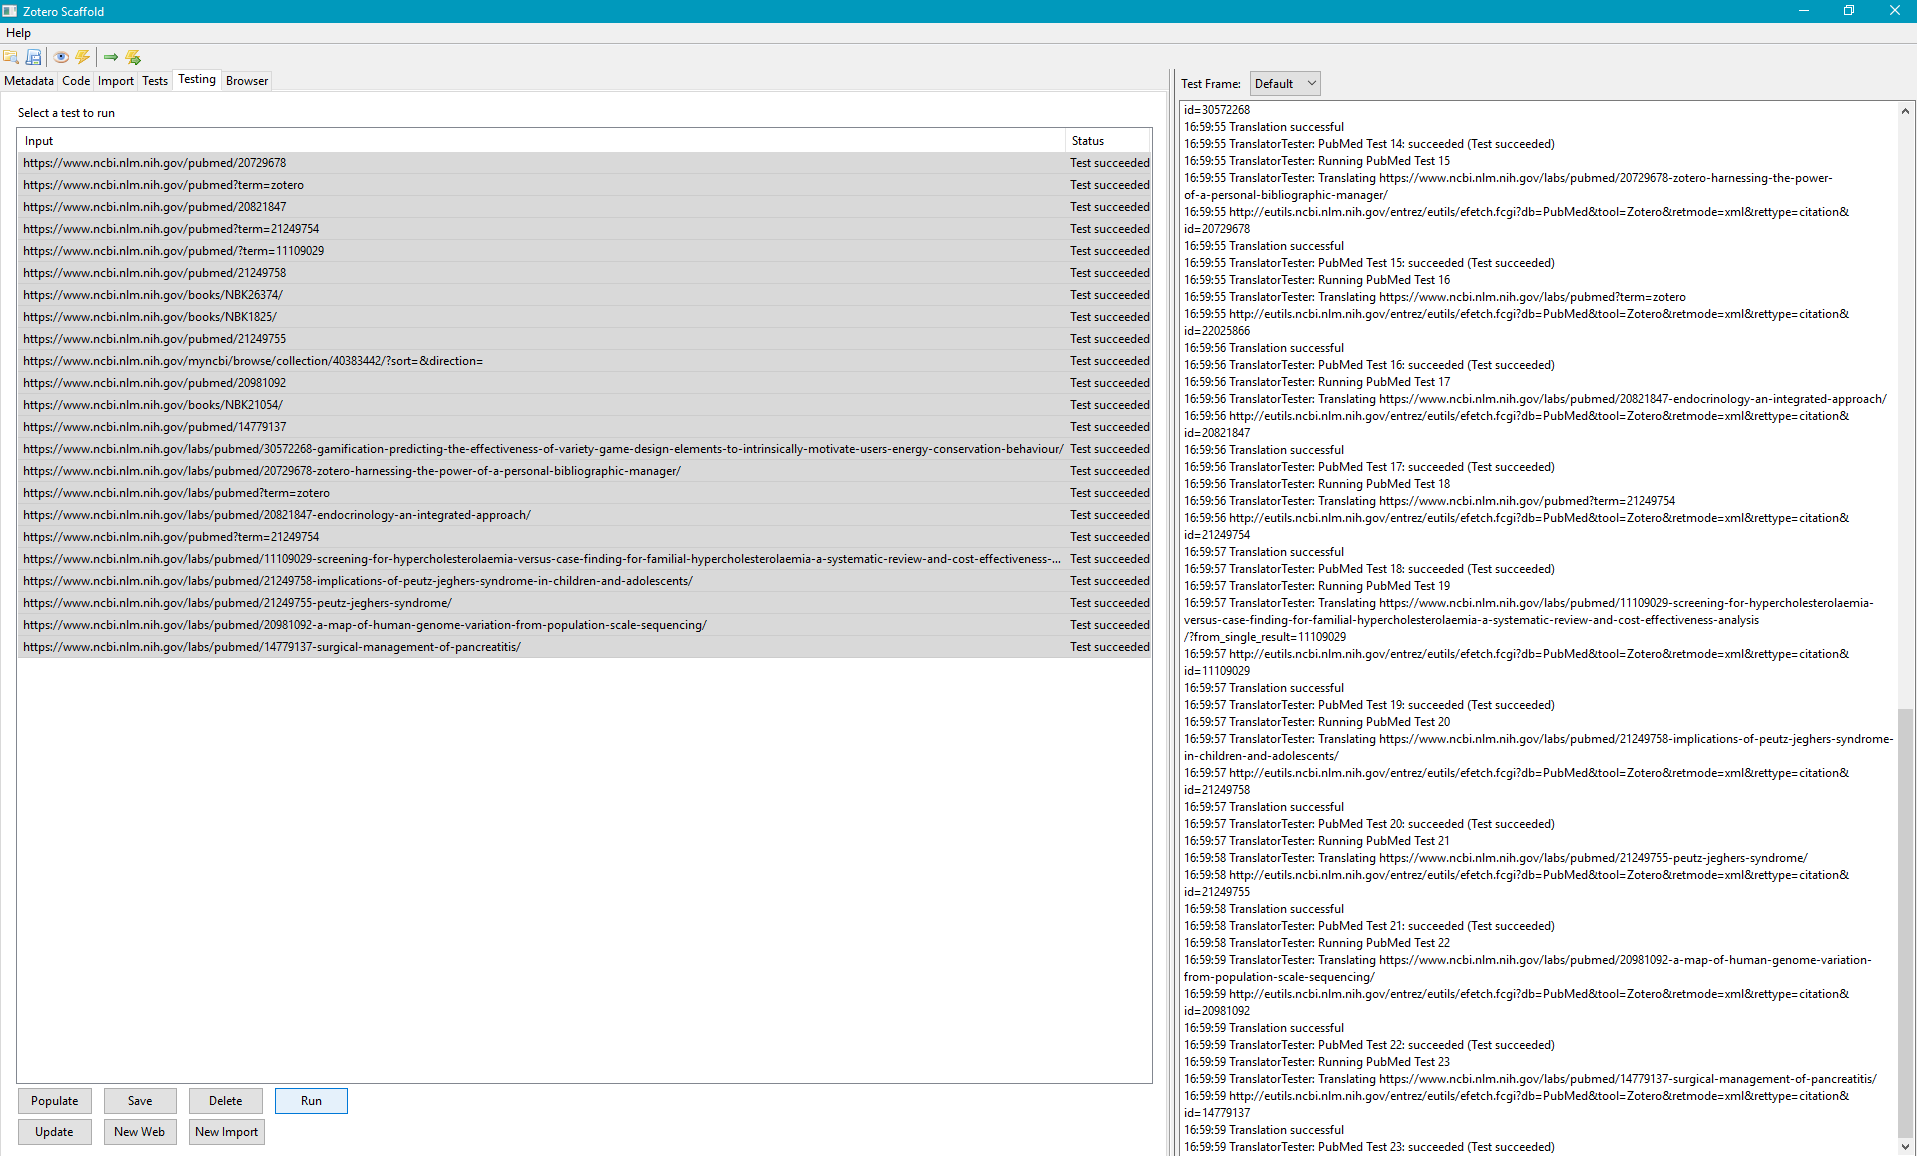Viewport: 1917px width, 1156px height.
Task: Click the Input column header
Action: [541, 141]
